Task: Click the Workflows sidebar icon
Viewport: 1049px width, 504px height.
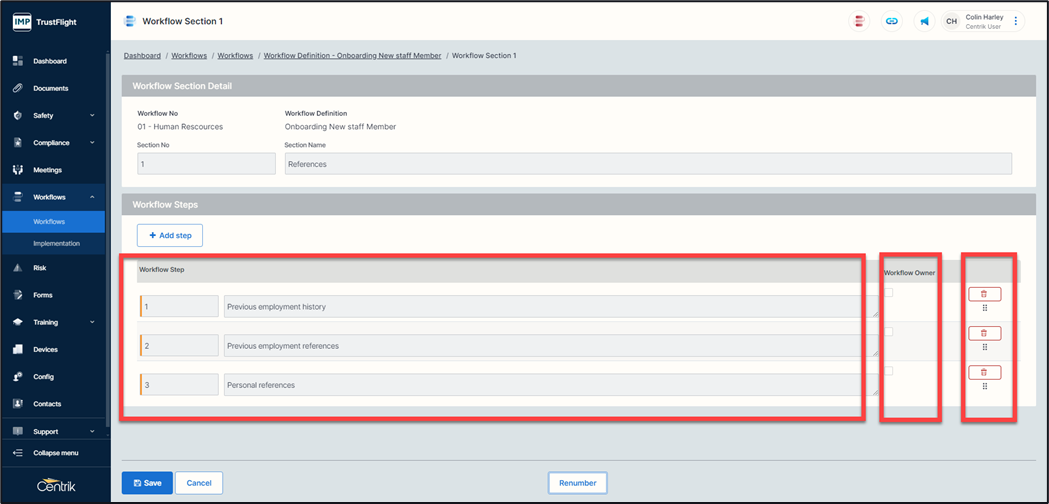Action: pos(18,197)
